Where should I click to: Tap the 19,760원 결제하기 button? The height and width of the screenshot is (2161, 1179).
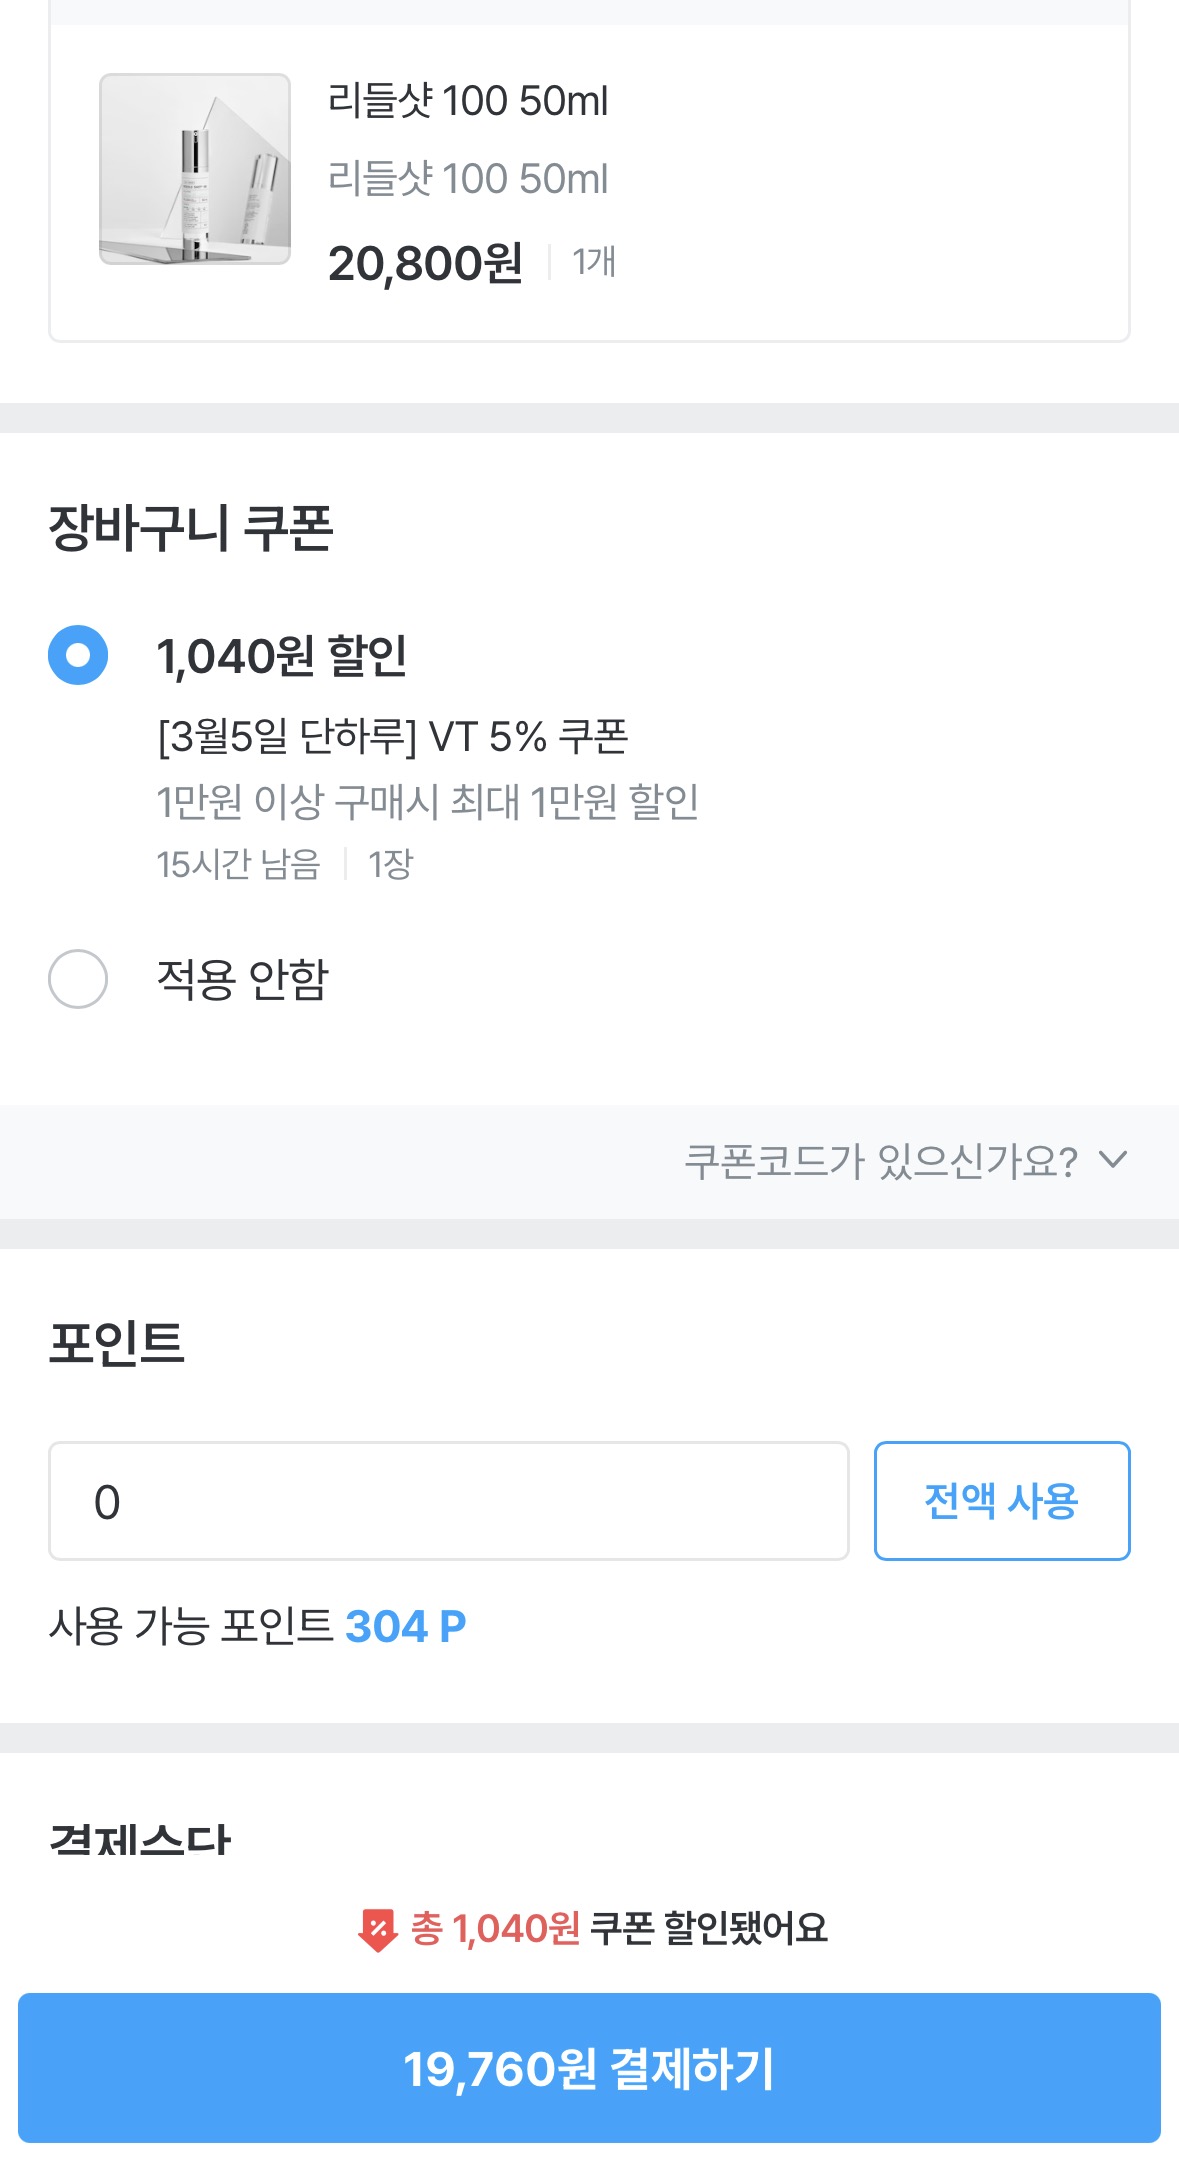click(x=589, y=2068)
